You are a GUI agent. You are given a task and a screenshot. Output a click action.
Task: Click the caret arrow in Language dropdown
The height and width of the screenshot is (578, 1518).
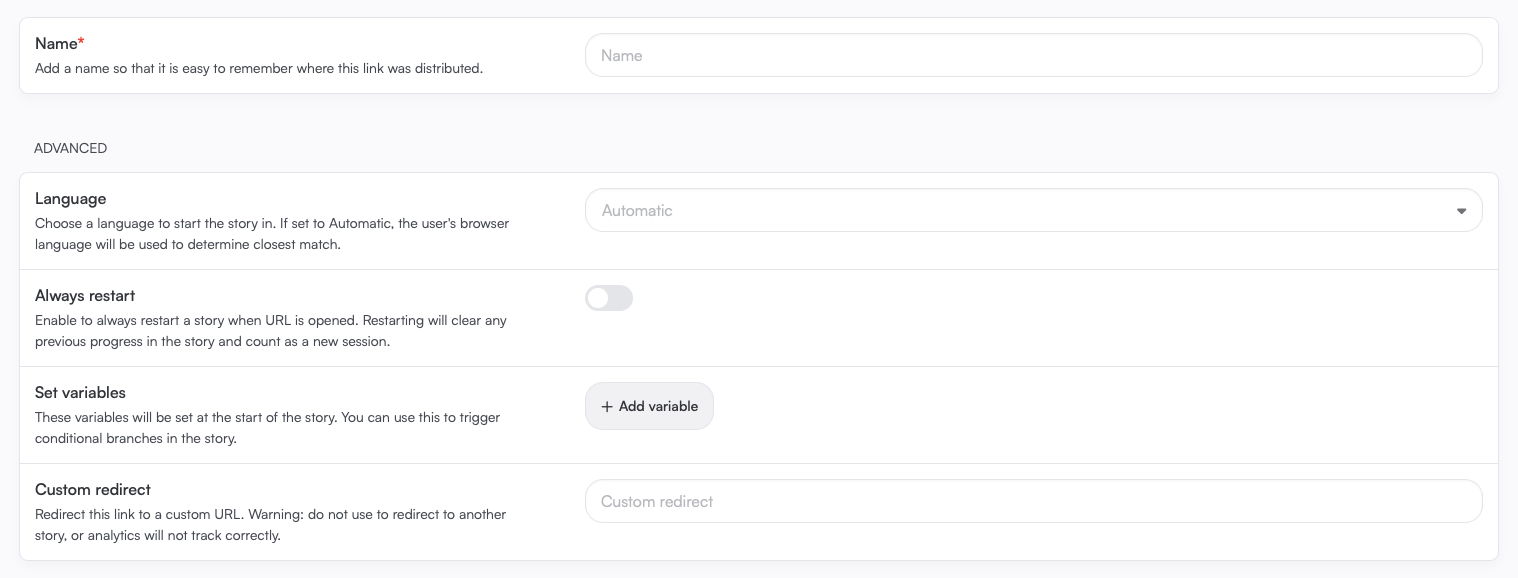point(1461,211)
